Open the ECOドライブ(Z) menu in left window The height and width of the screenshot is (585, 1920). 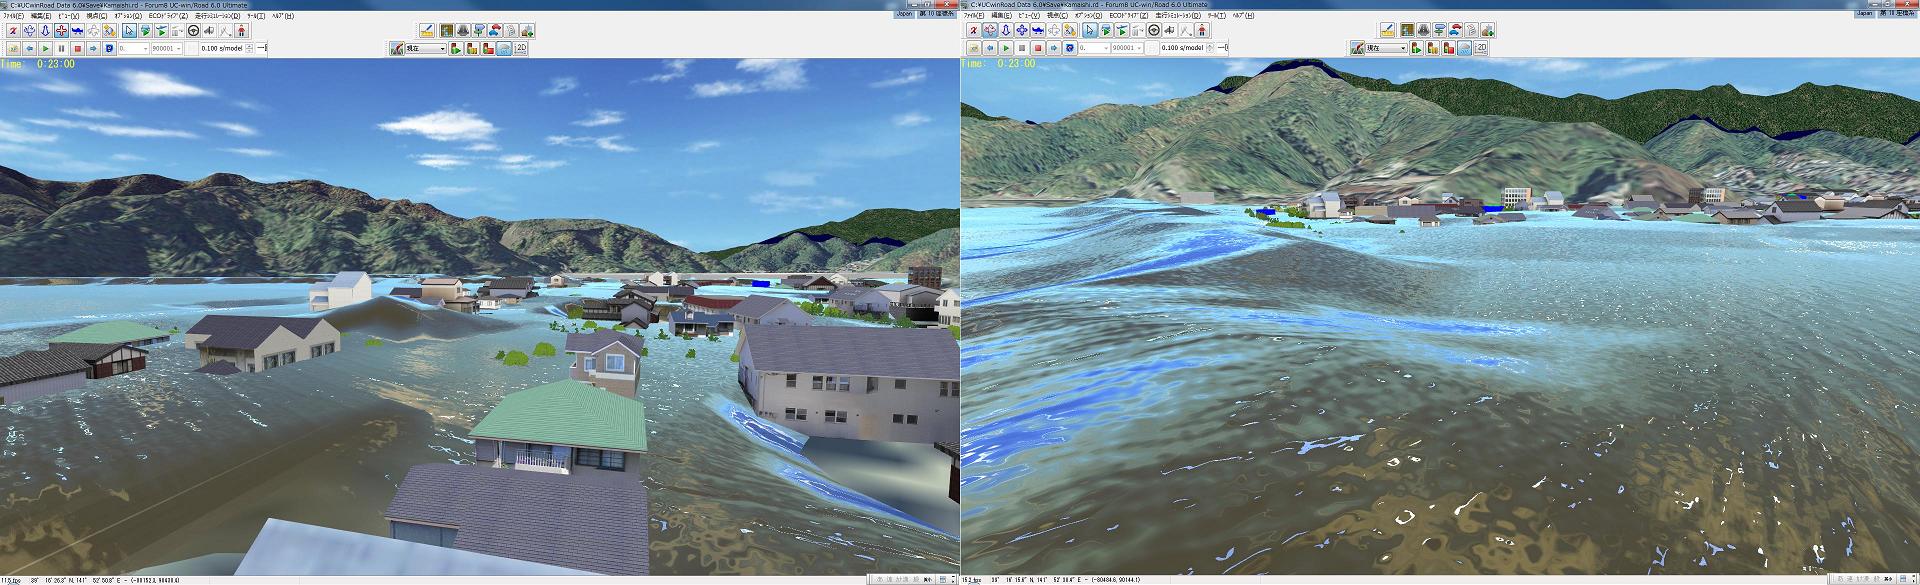coord(168,16)
